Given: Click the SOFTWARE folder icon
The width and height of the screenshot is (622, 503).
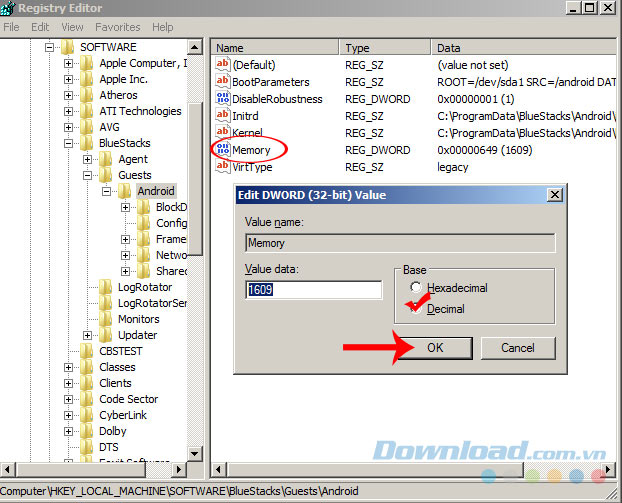Looking at the screenshot, I should click(67, 47).
